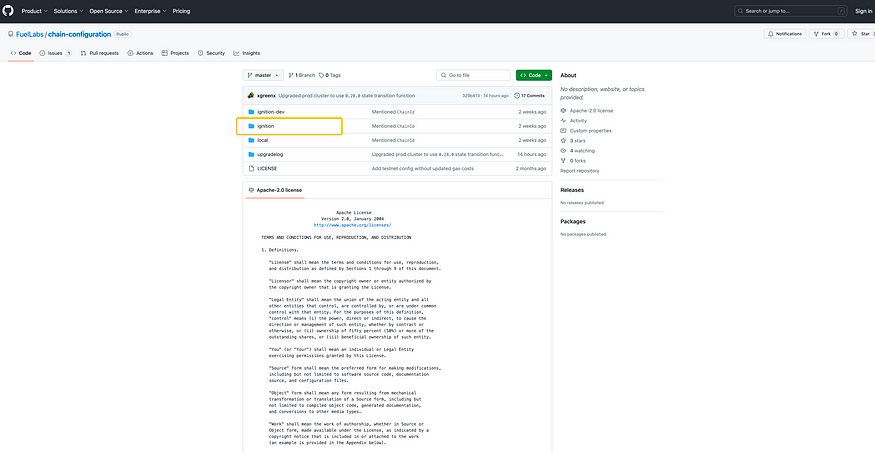Go to the Pricing page
This screenshot has width=875, height=453.
[x=181, y=11]
